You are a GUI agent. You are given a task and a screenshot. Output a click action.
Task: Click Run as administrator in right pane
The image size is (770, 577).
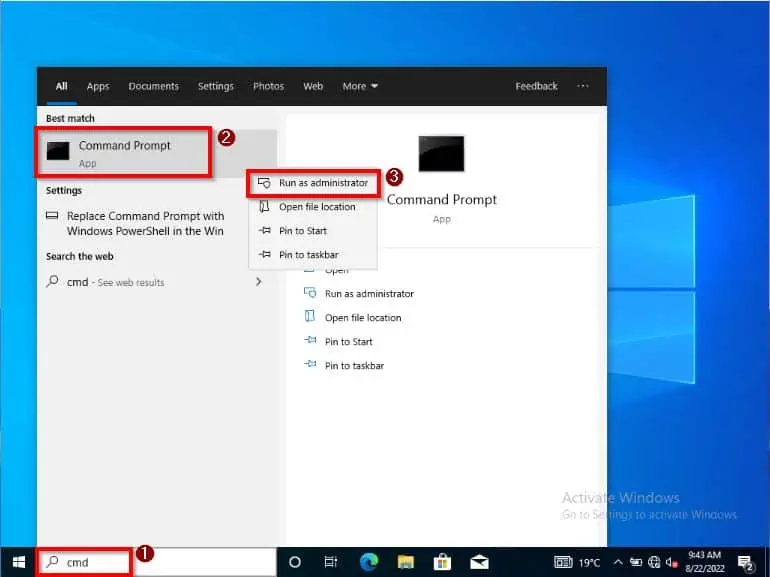coord(359,294)
